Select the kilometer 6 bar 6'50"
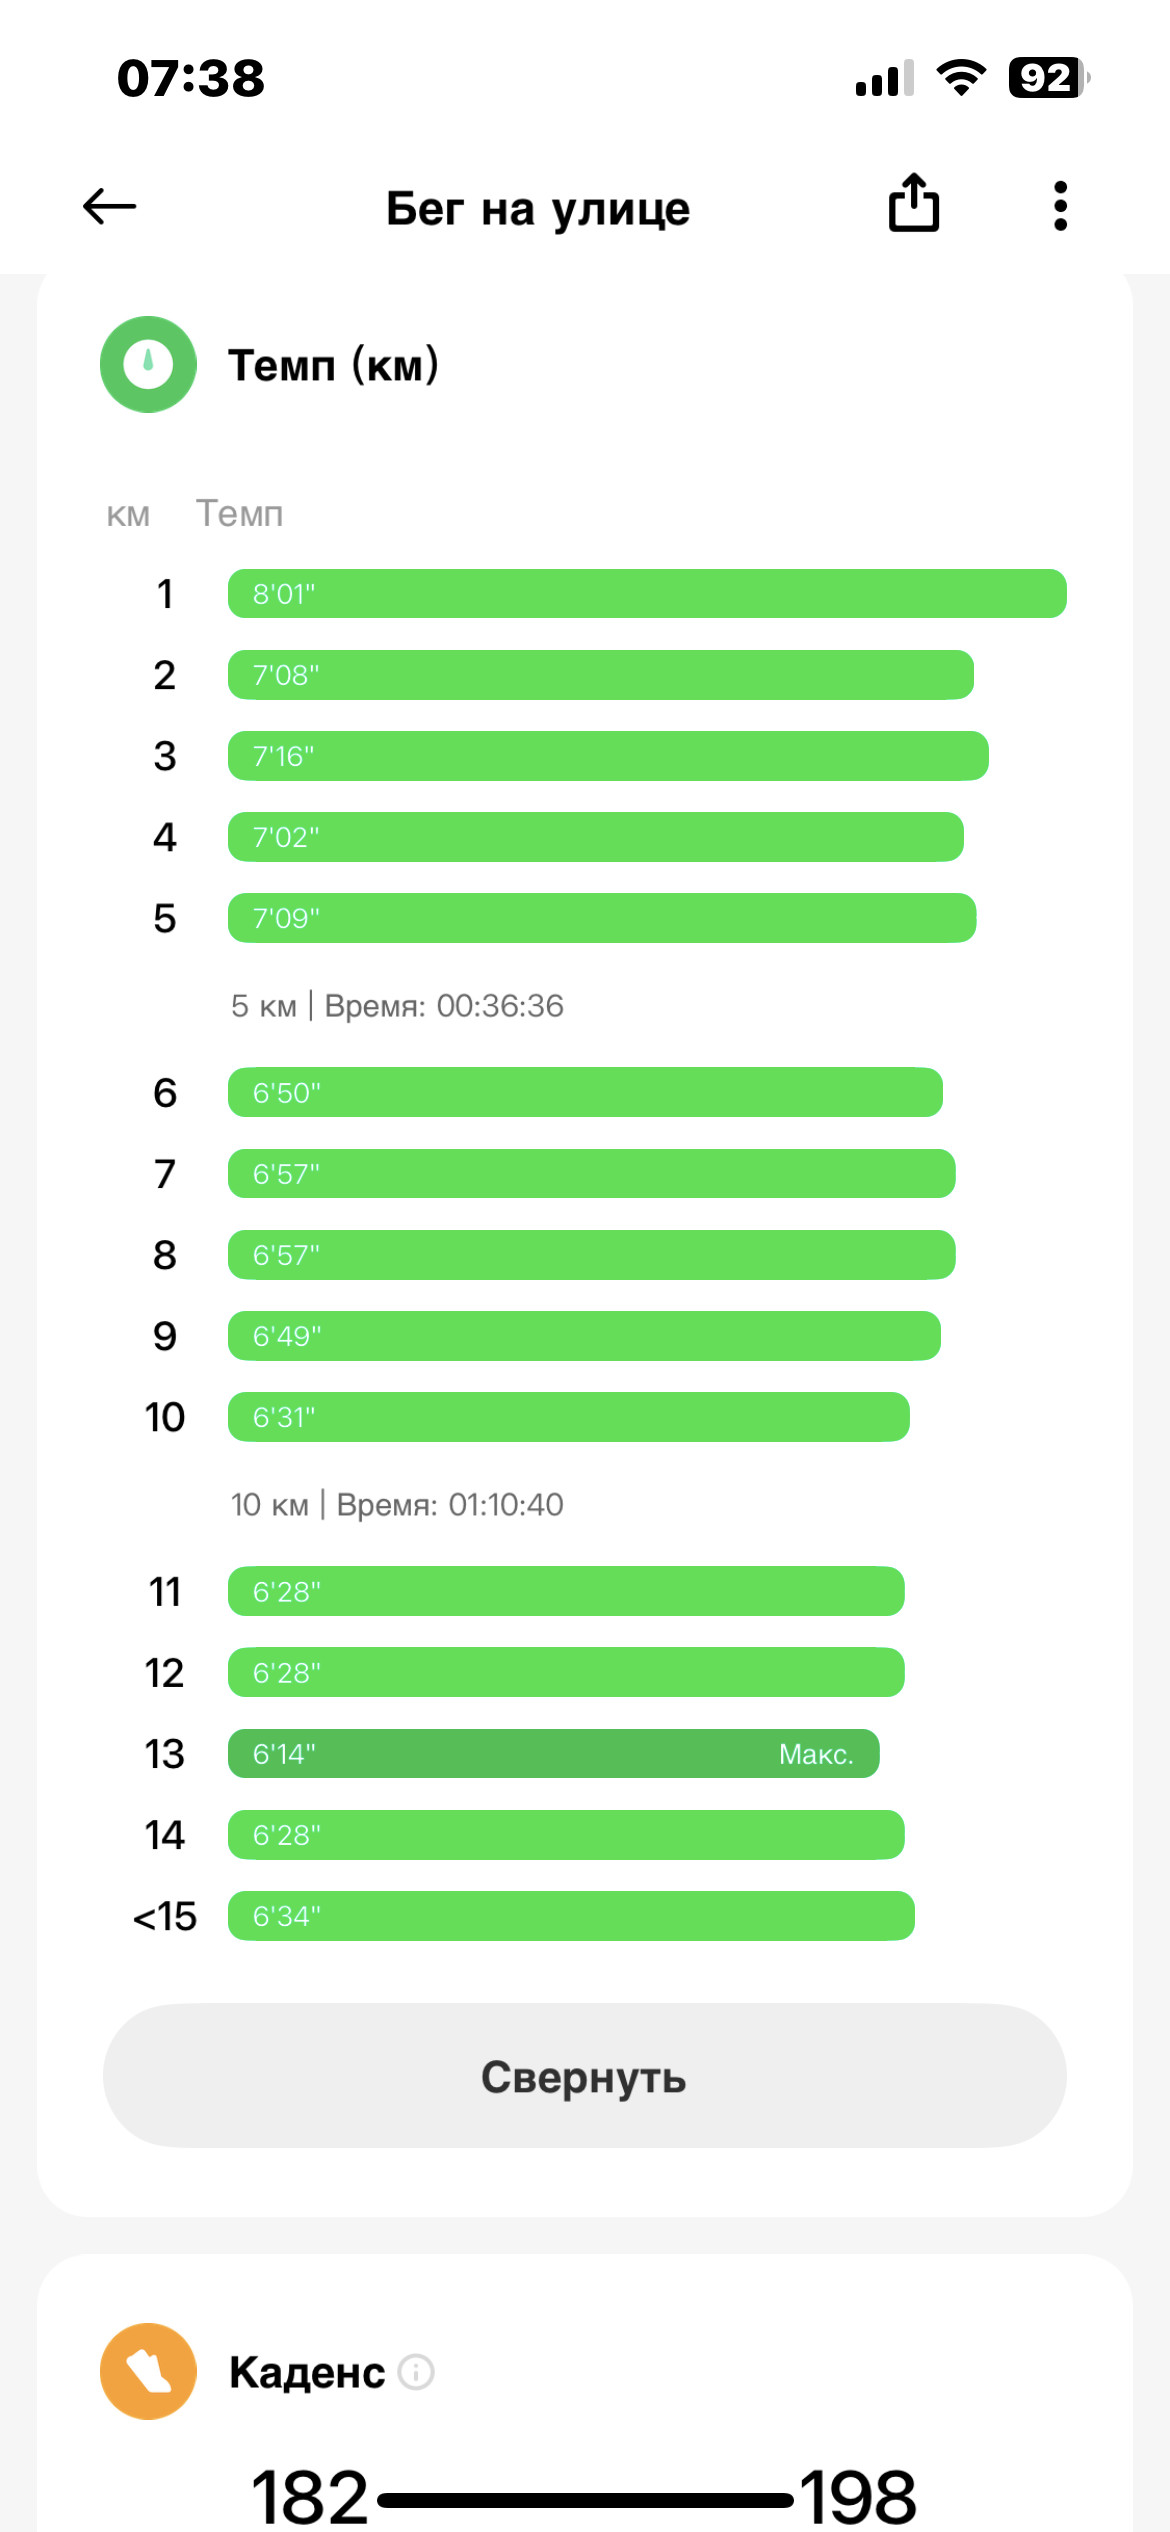Viewport: 1170px width, 2532px height. [585, 1092]
